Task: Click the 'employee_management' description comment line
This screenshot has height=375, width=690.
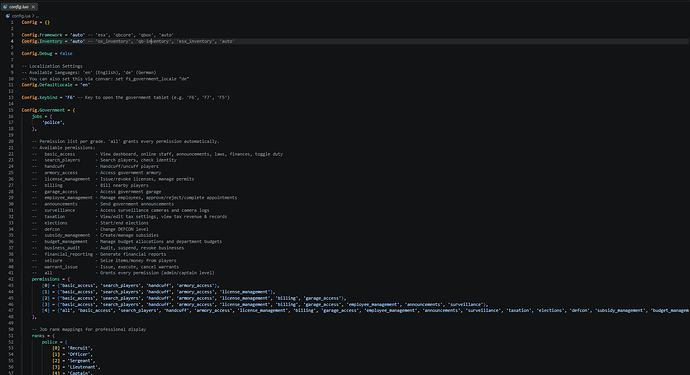Action: 134,198
